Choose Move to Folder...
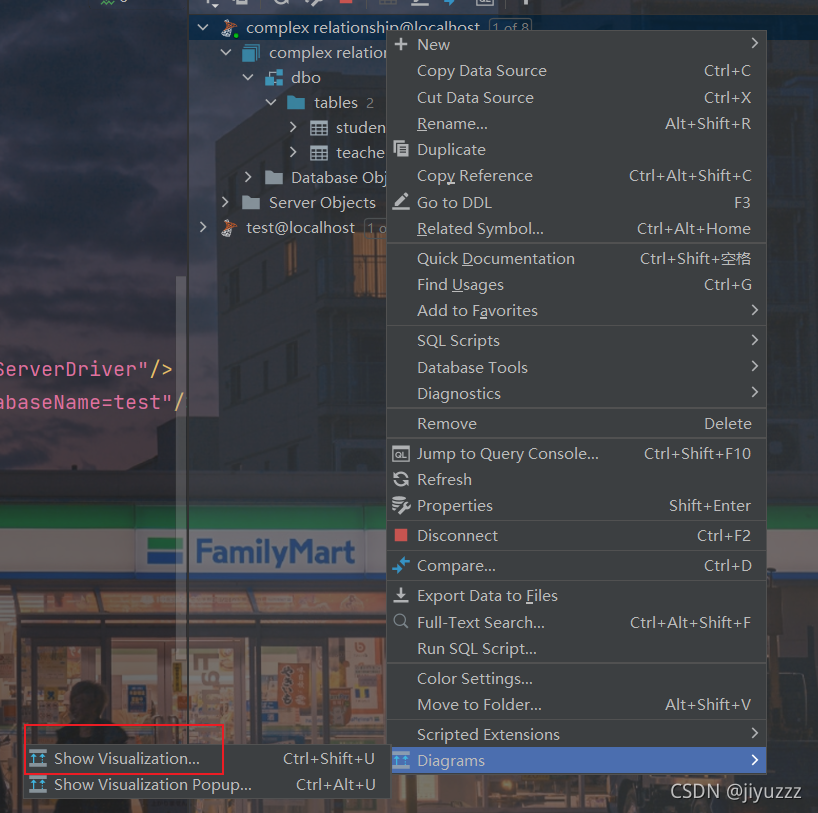This screenshot has height=813, width=818. (x=576, y=704)
